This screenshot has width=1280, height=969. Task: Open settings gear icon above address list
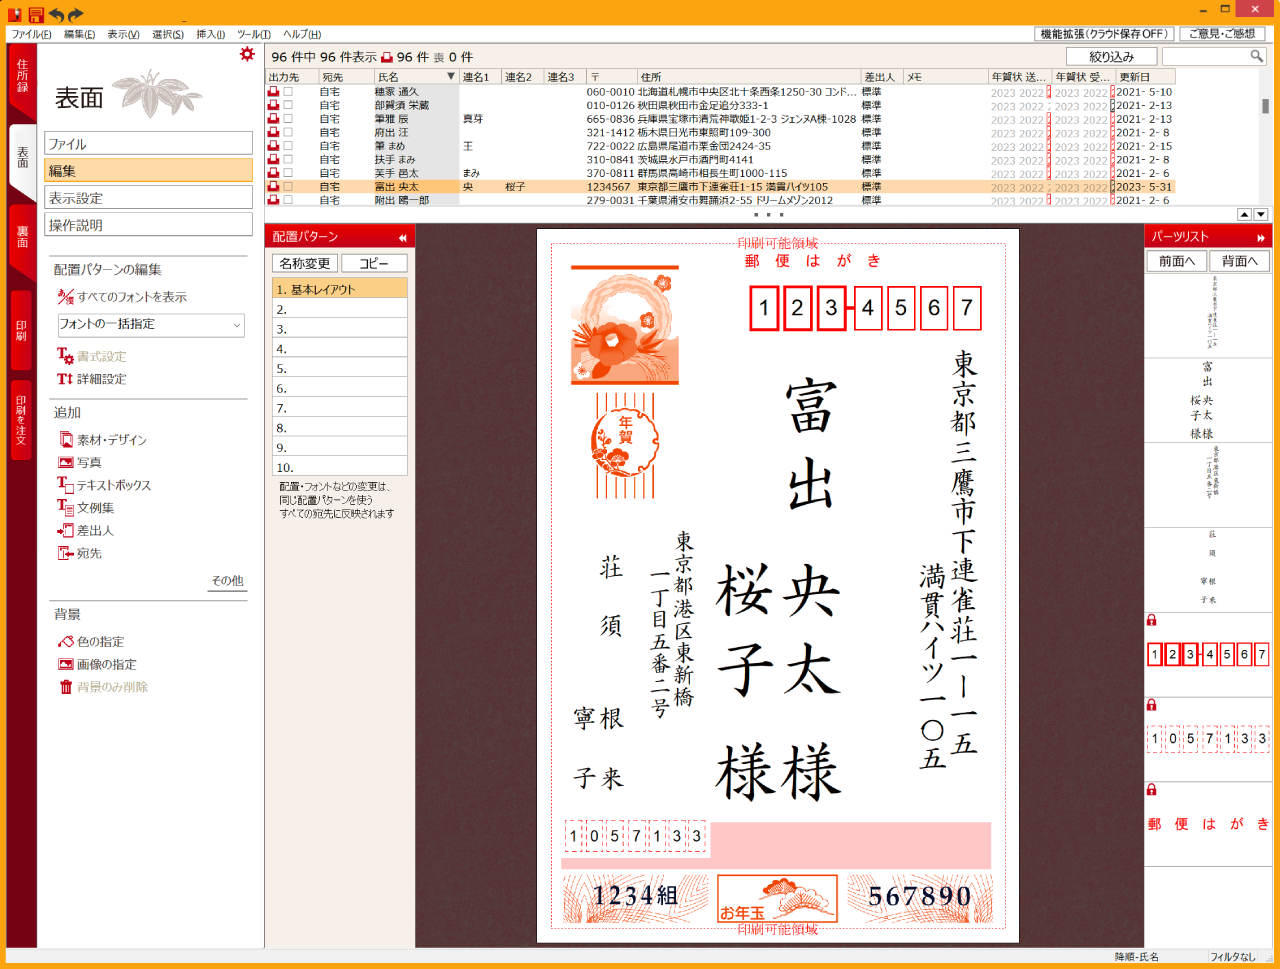[x=247, y=55]
